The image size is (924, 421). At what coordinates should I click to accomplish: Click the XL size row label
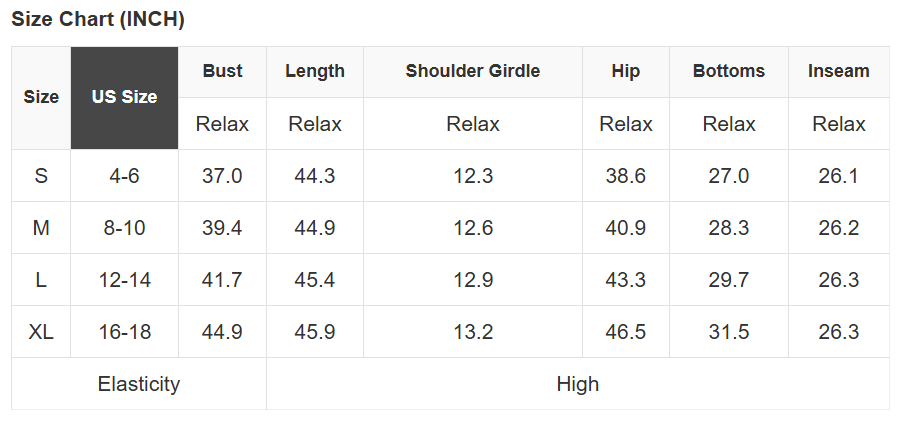tap(41, 332)
